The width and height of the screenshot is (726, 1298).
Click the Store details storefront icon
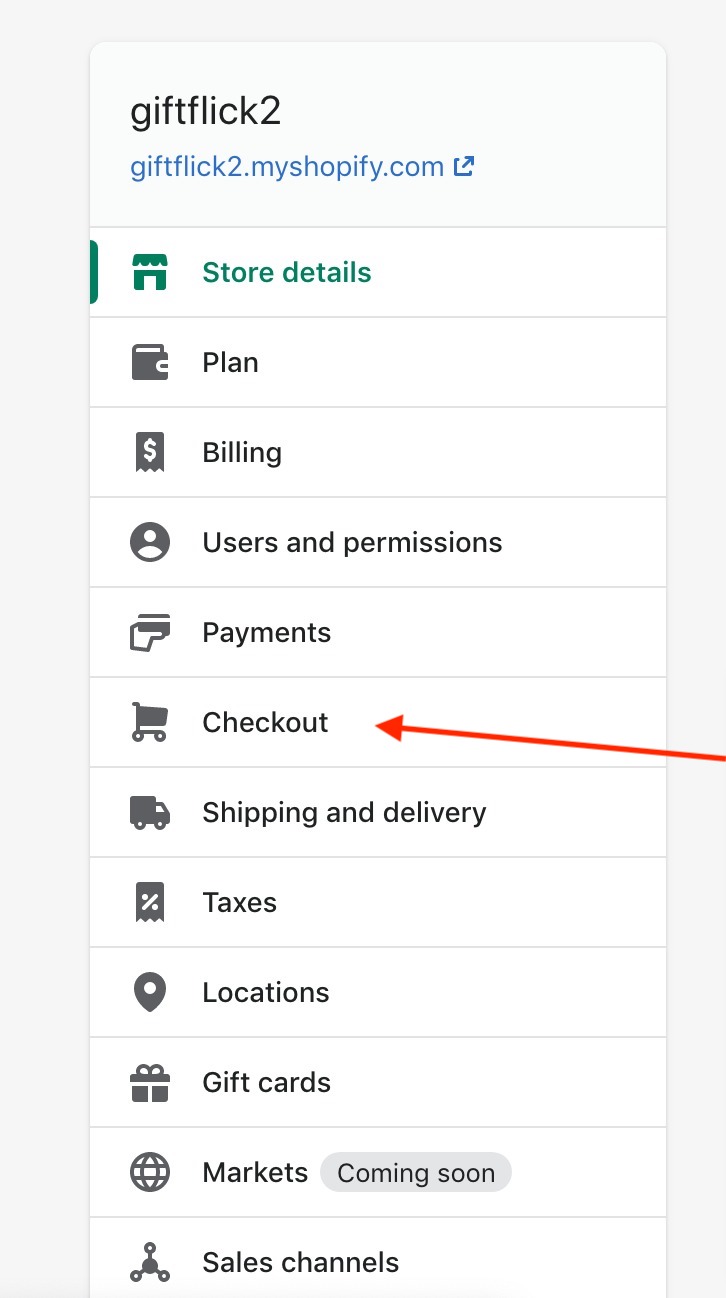pos(150,272)
